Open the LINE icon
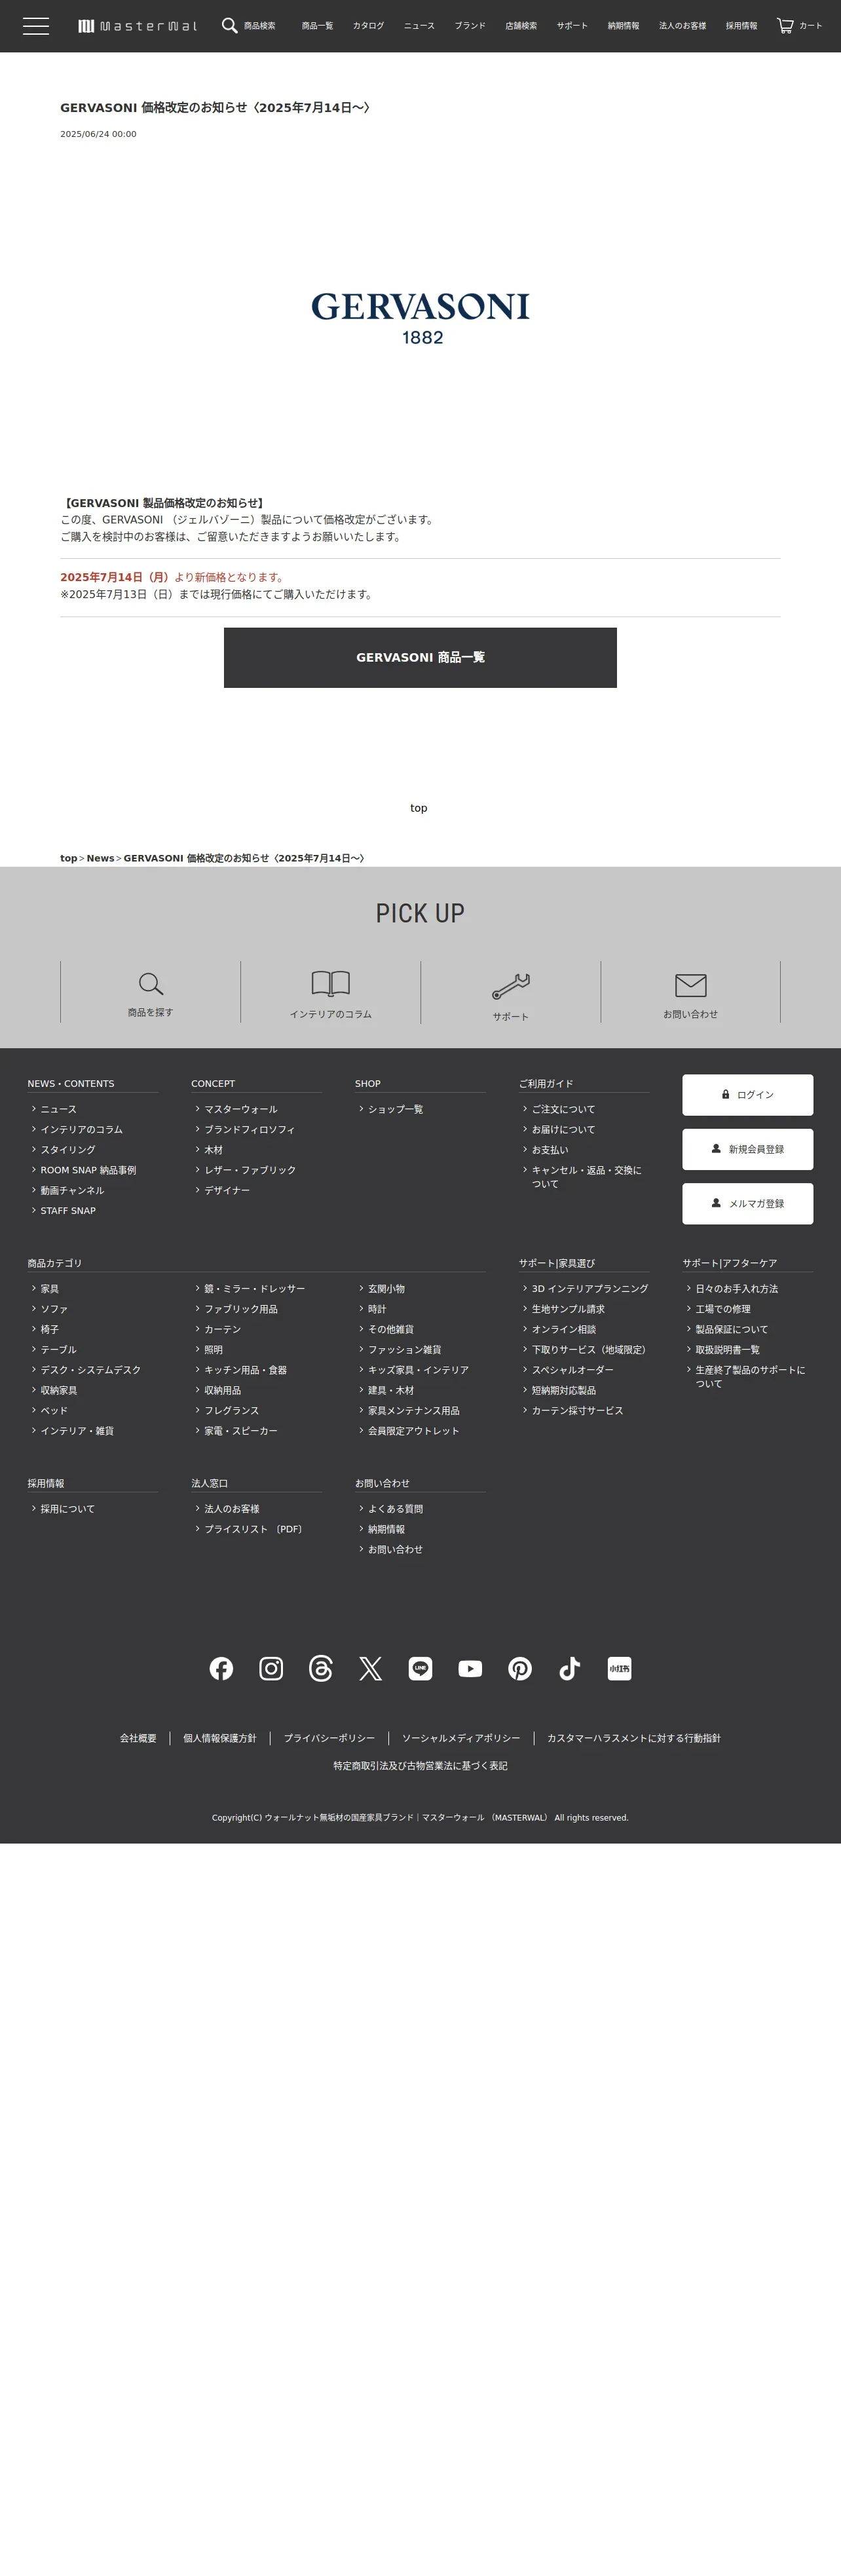This screenshot has height=2576, width=841. [x=420, y=1668]
